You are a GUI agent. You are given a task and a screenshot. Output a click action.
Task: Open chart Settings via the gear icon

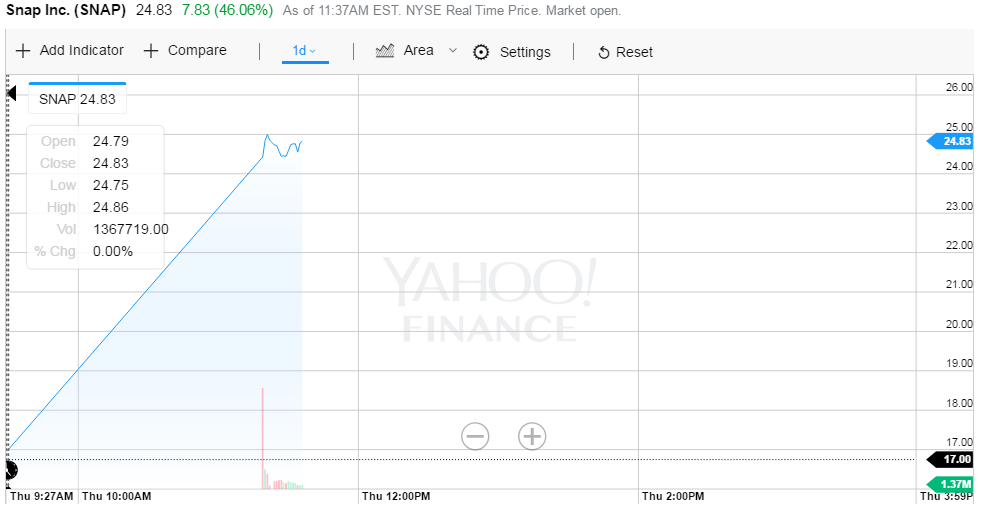coord(481,52)
